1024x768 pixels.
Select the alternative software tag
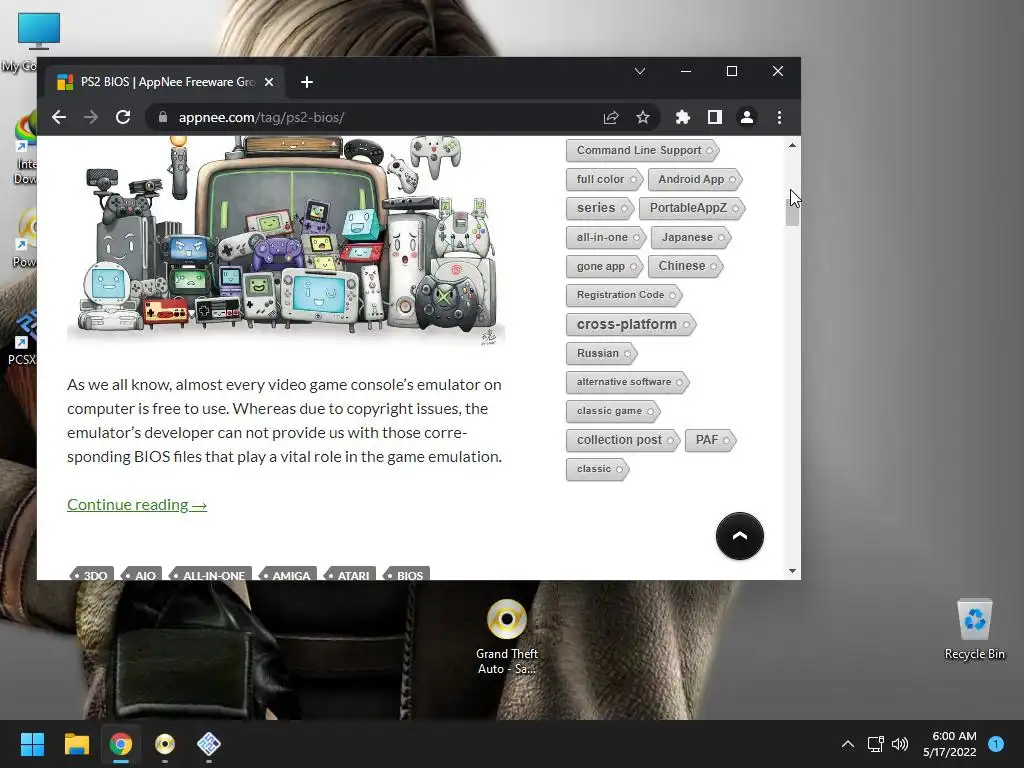[x=628, y=382]
